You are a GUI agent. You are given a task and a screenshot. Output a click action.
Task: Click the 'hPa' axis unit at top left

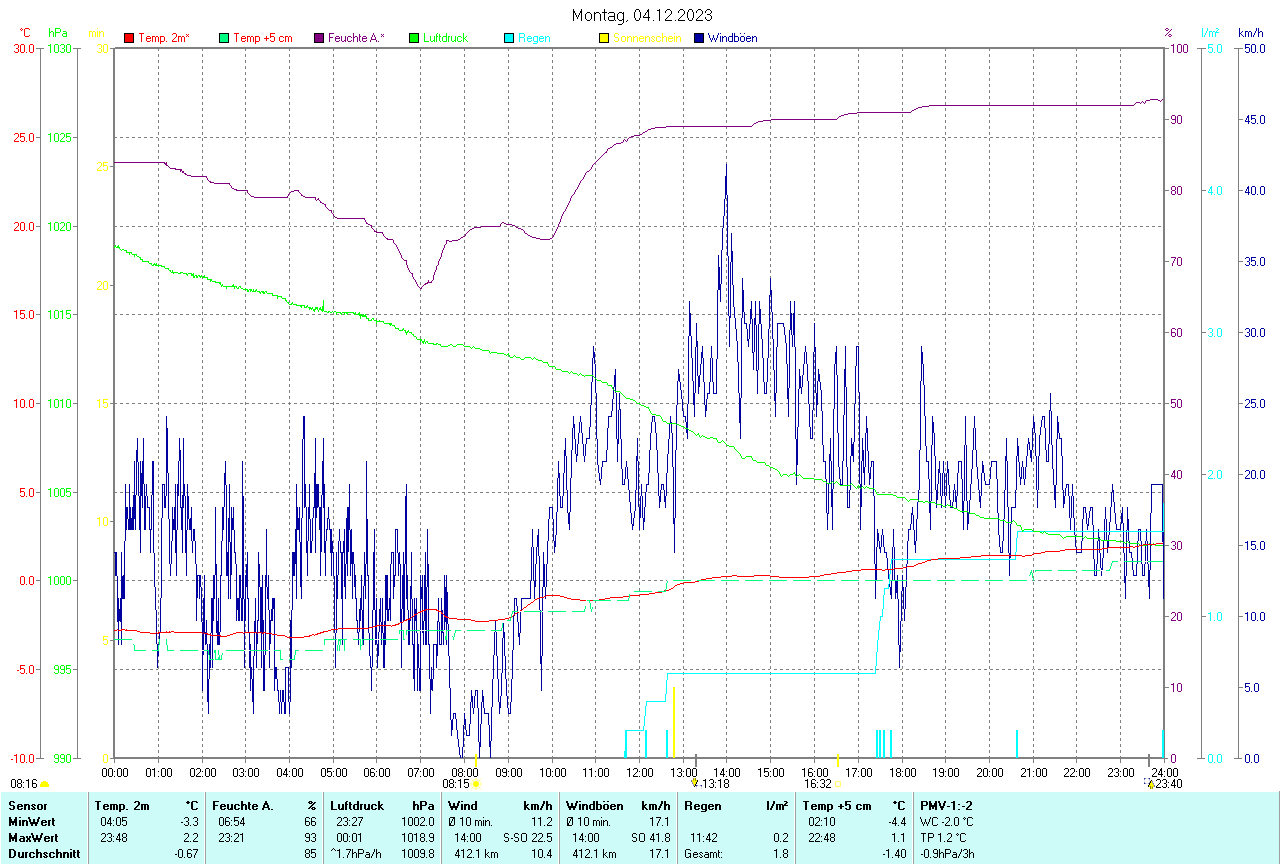tap(57, 33)
